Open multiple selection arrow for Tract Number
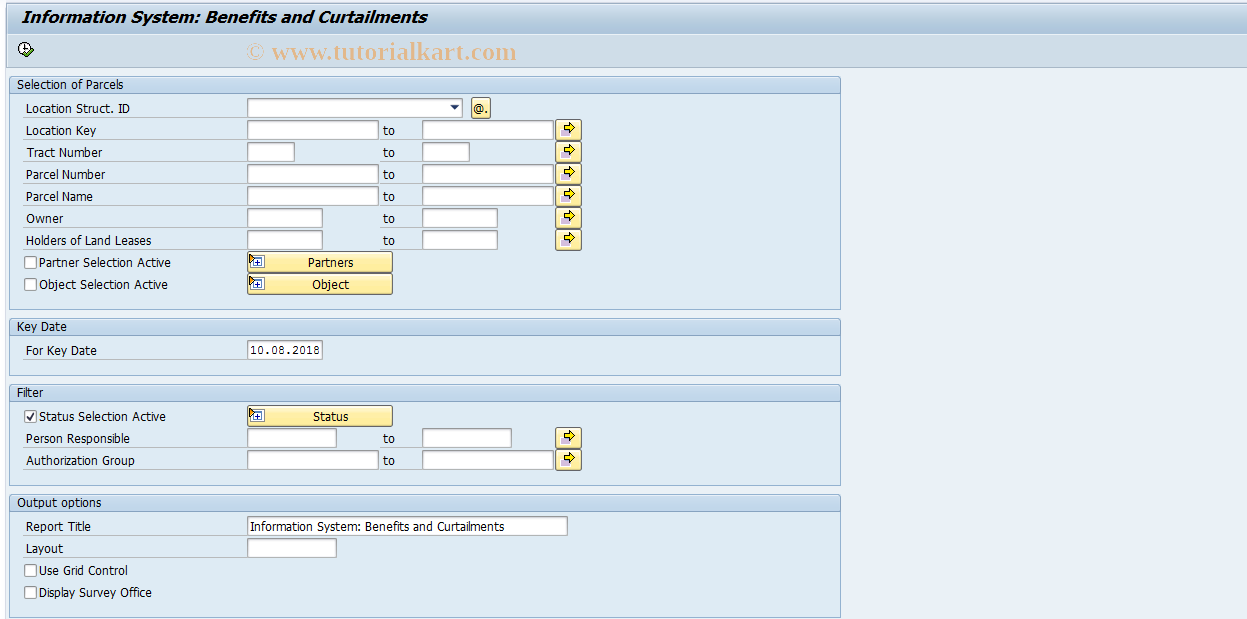The width and height of the screenshot is (1247, 619). (x=569, y=152)
